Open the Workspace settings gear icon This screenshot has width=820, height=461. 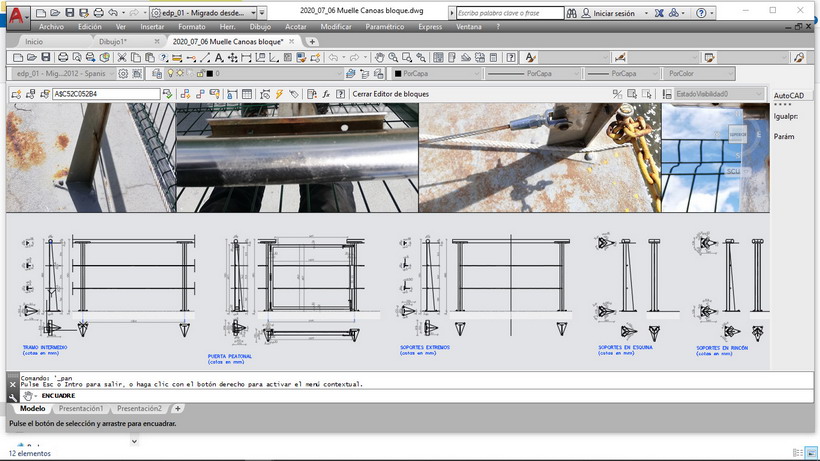[123, 74]
